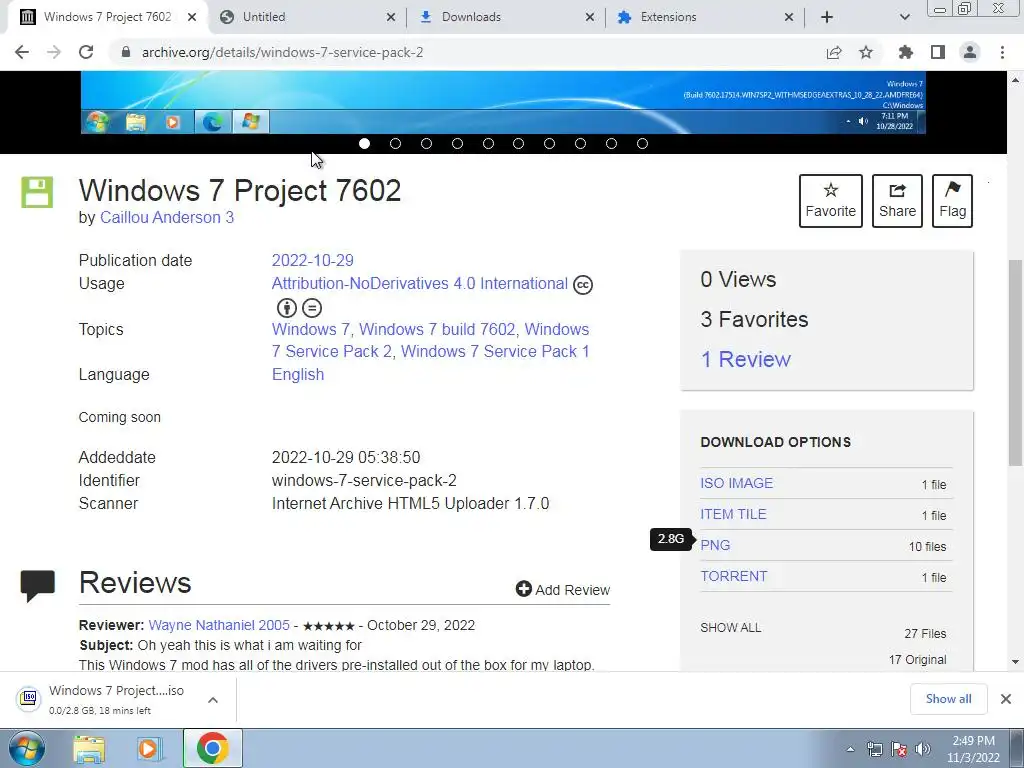1024x768 pixels.
Task: Select the sixth carousel dot
Action: pyautogui.click(x=519, y=144)
